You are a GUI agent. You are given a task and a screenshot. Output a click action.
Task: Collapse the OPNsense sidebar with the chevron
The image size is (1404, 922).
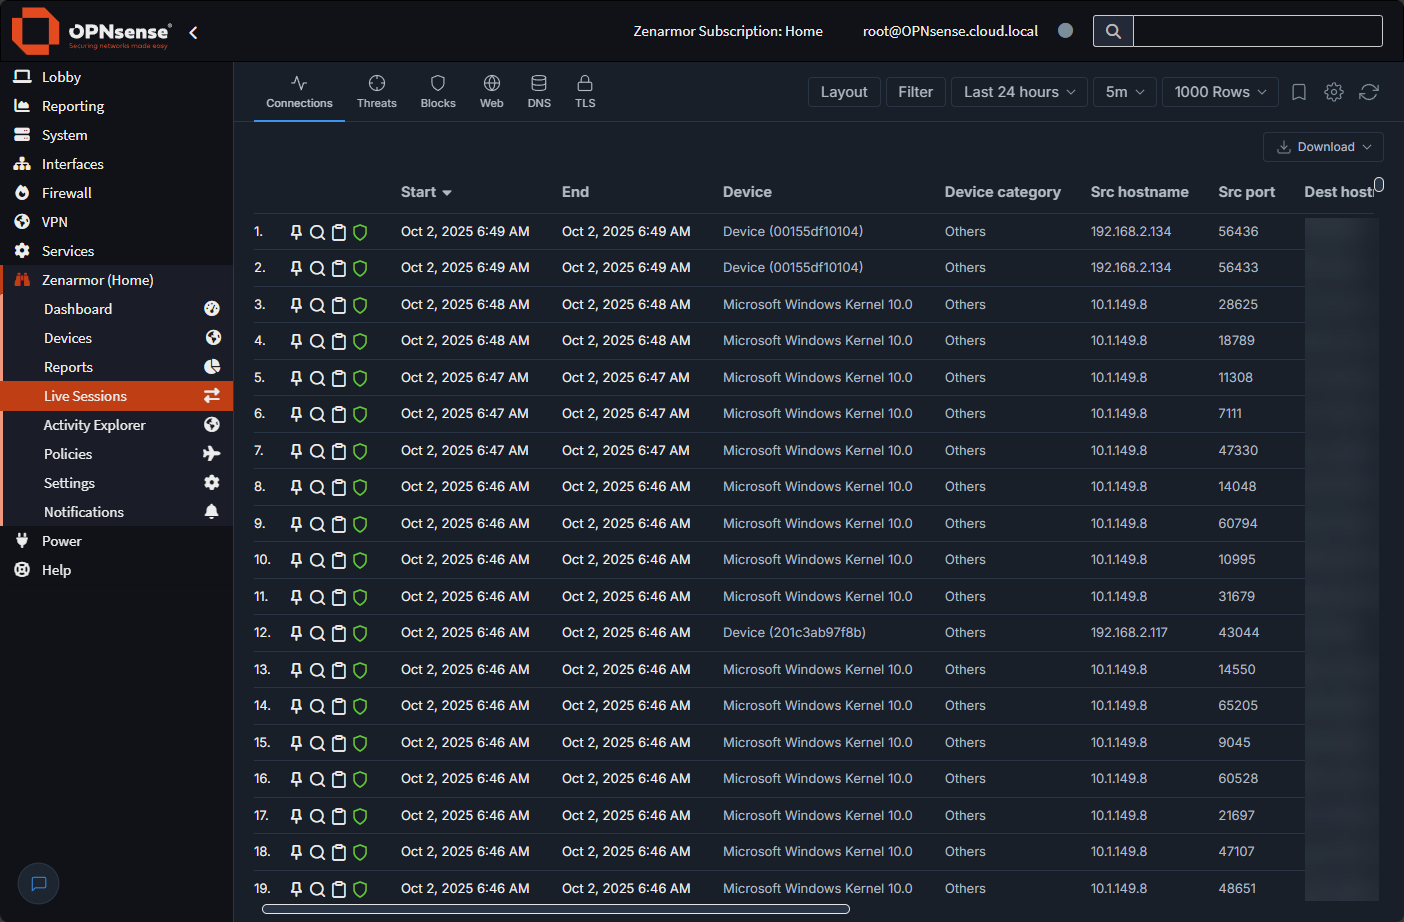point(192,31)
